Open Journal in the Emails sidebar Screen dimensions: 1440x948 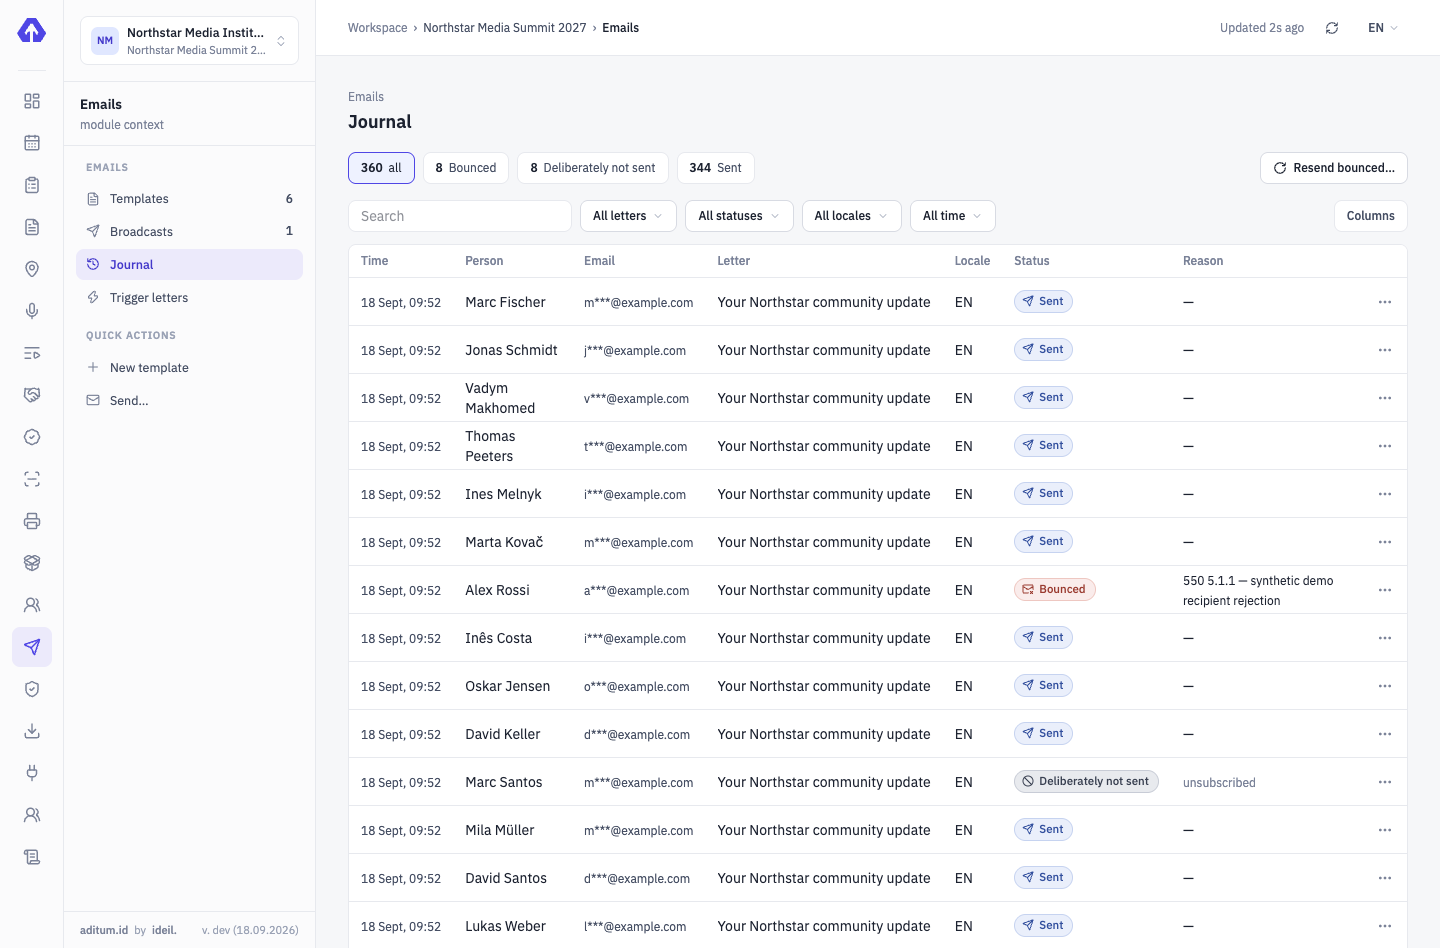pos(189,265)
